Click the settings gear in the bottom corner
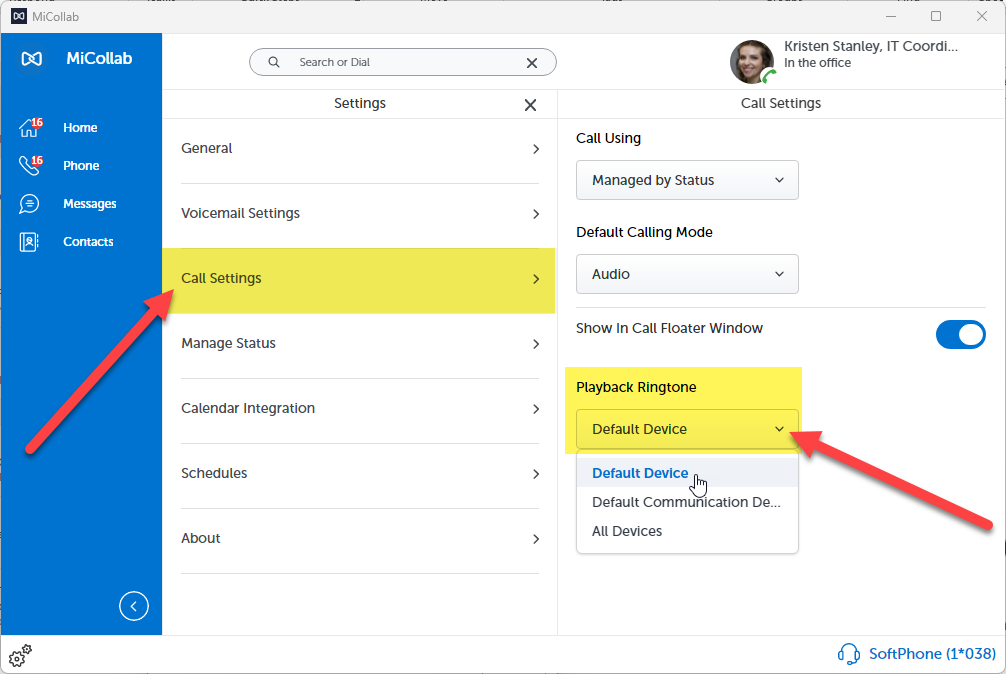 (20, 655)
